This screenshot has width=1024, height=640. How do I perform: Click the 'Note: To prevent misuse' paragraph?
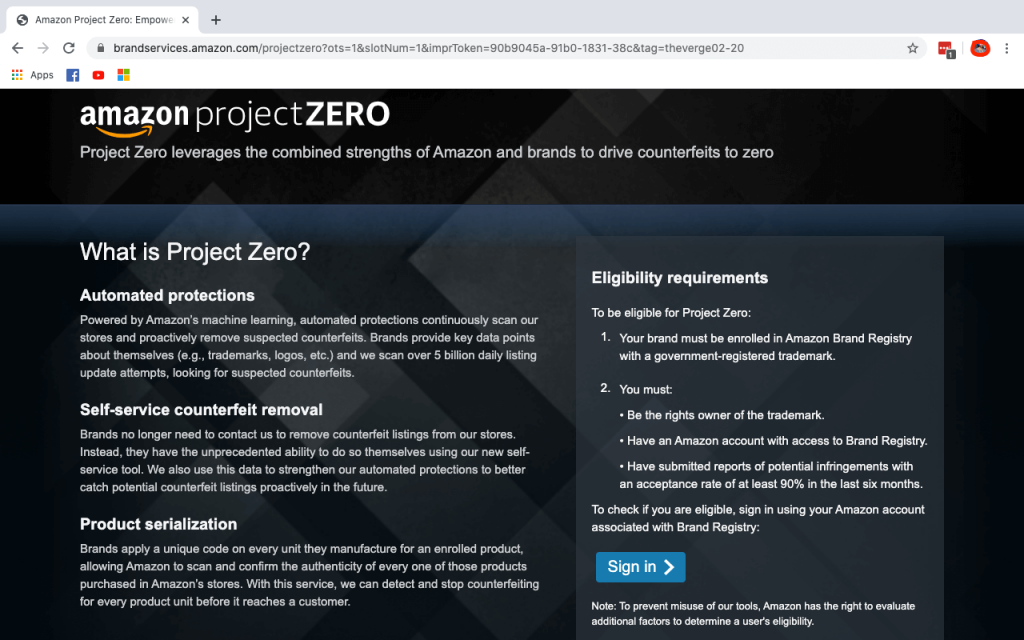pyautogui.click(x=753, y=614)
